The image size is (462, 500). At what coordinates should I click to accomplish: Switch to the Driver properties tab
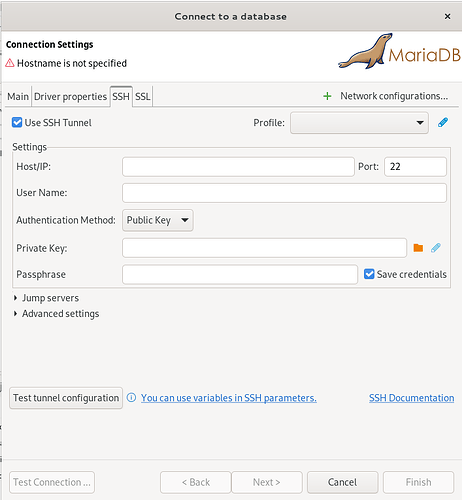click(x=70, y=97)
